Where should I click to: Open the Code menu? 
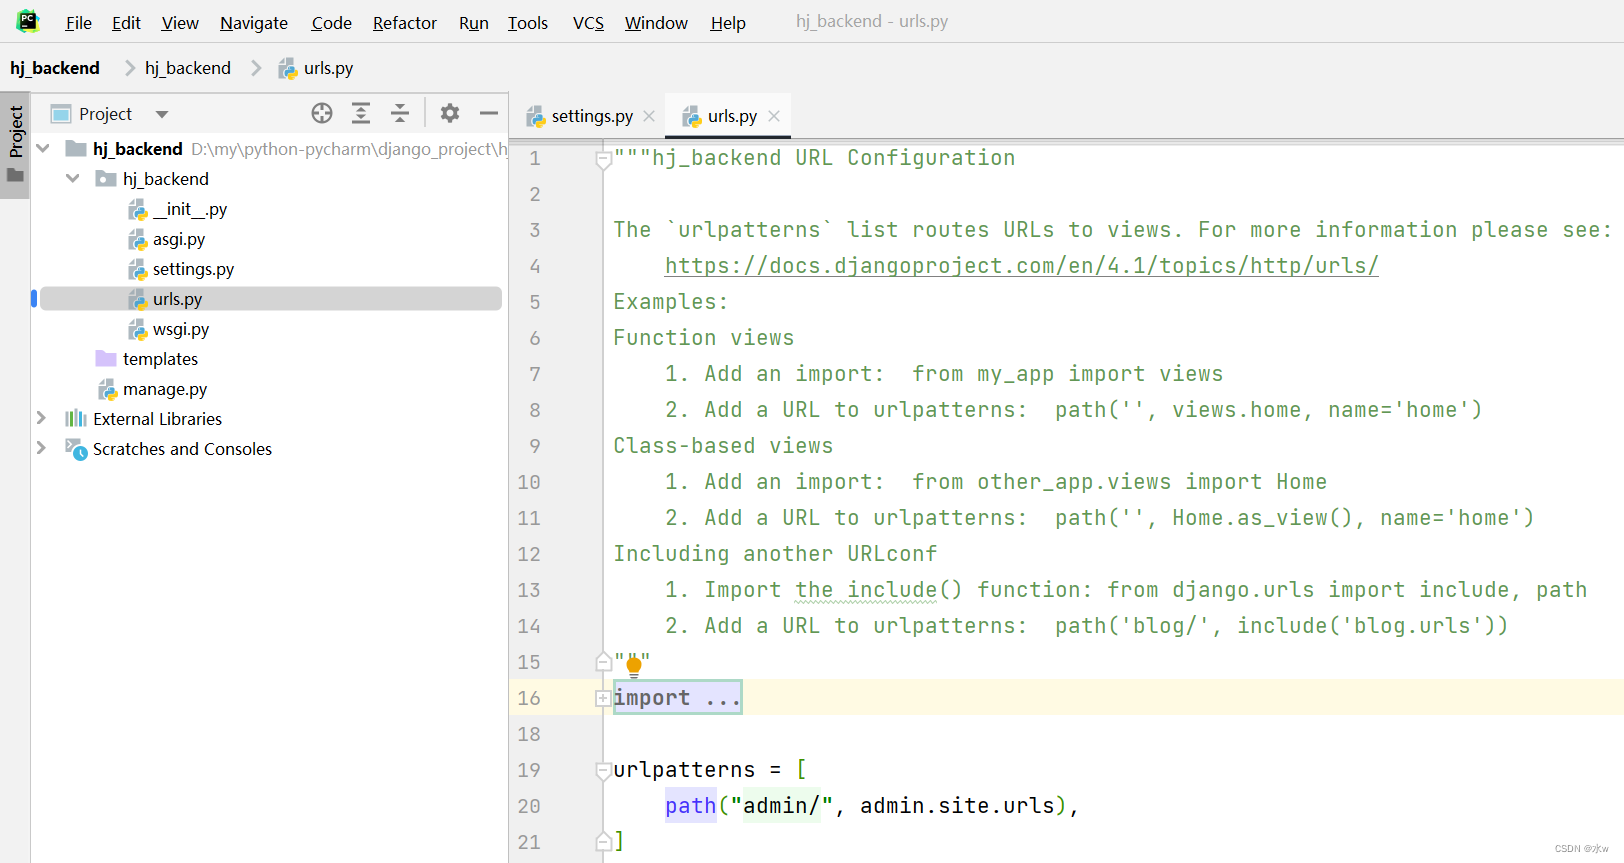(x=331, y=22)
